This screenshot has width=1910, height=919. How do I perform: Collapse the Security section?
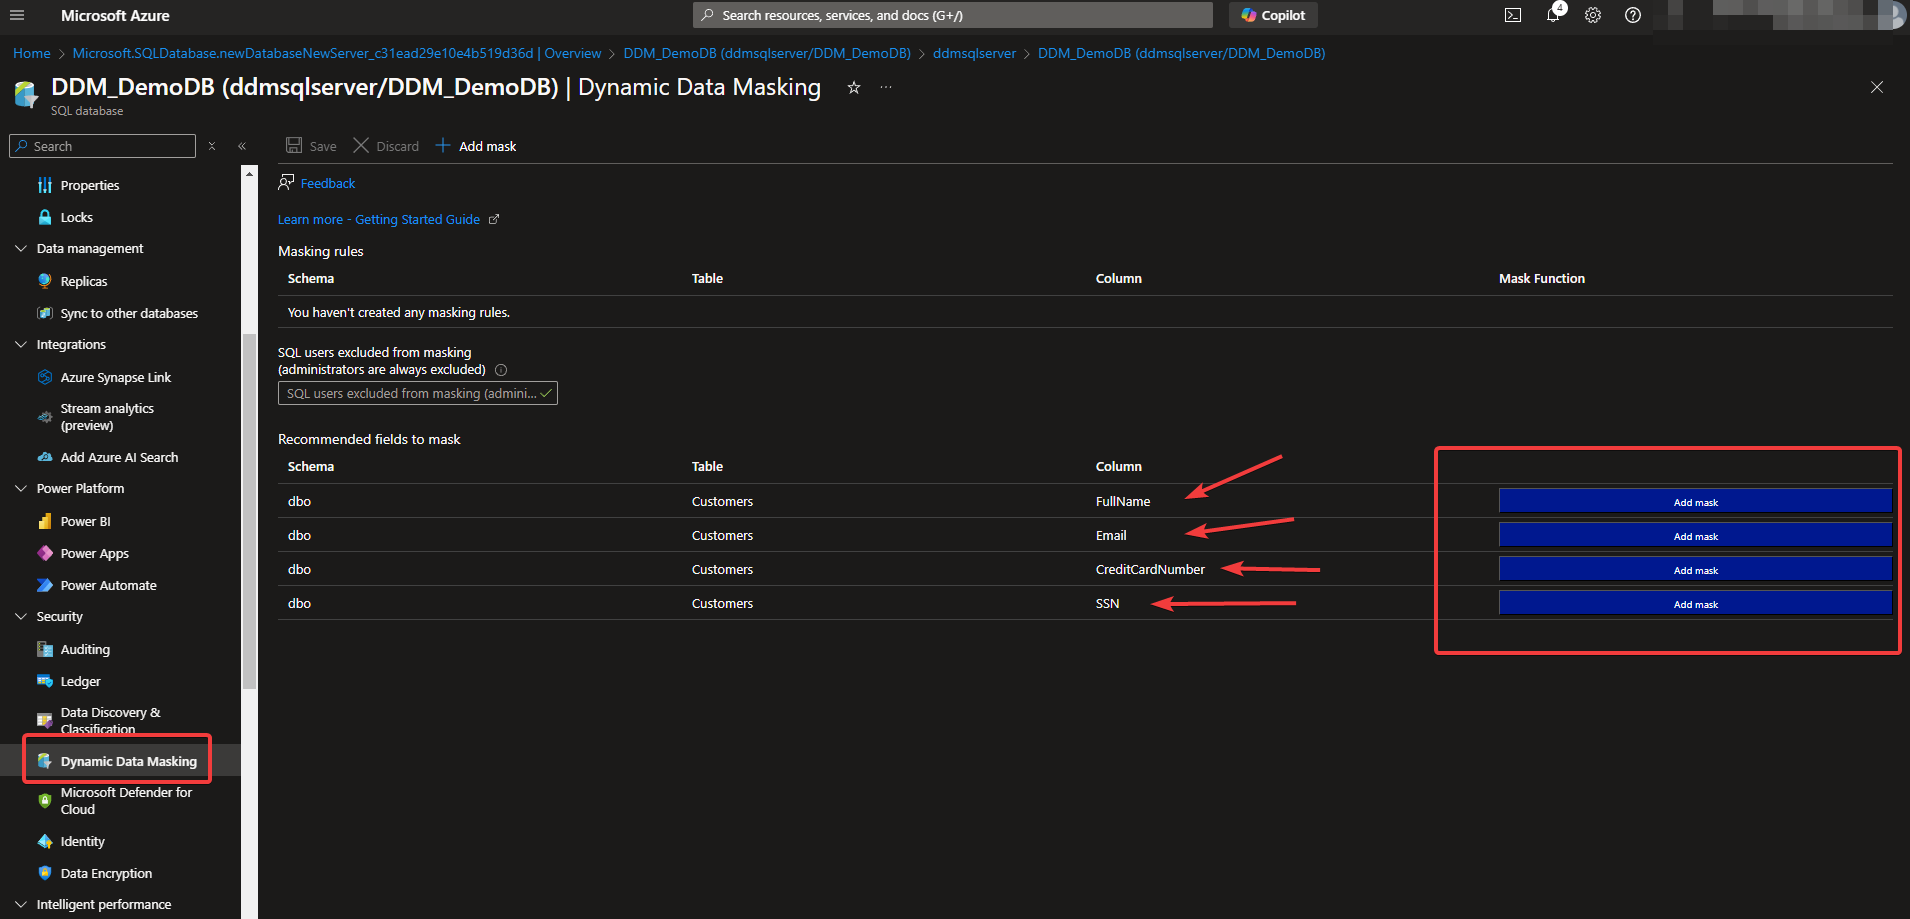coord(21,616)
